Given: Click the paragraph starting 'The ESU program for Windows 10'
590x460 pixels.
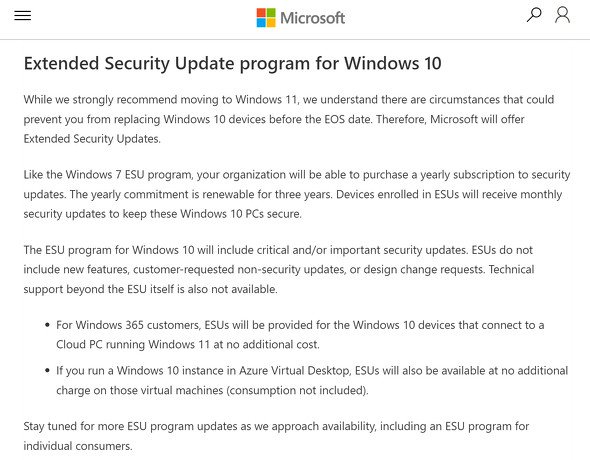Looking at the screenshot, I should [279, 270].
